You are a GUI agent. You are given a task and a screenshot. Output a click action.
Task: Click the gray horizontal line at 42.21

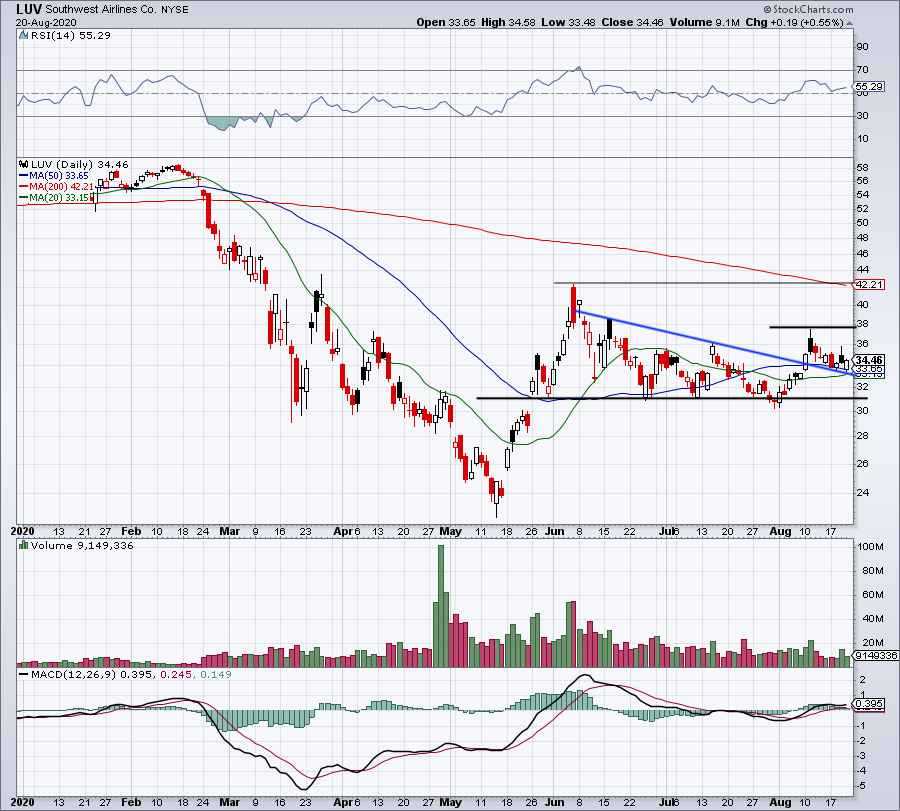coord(703,283)
